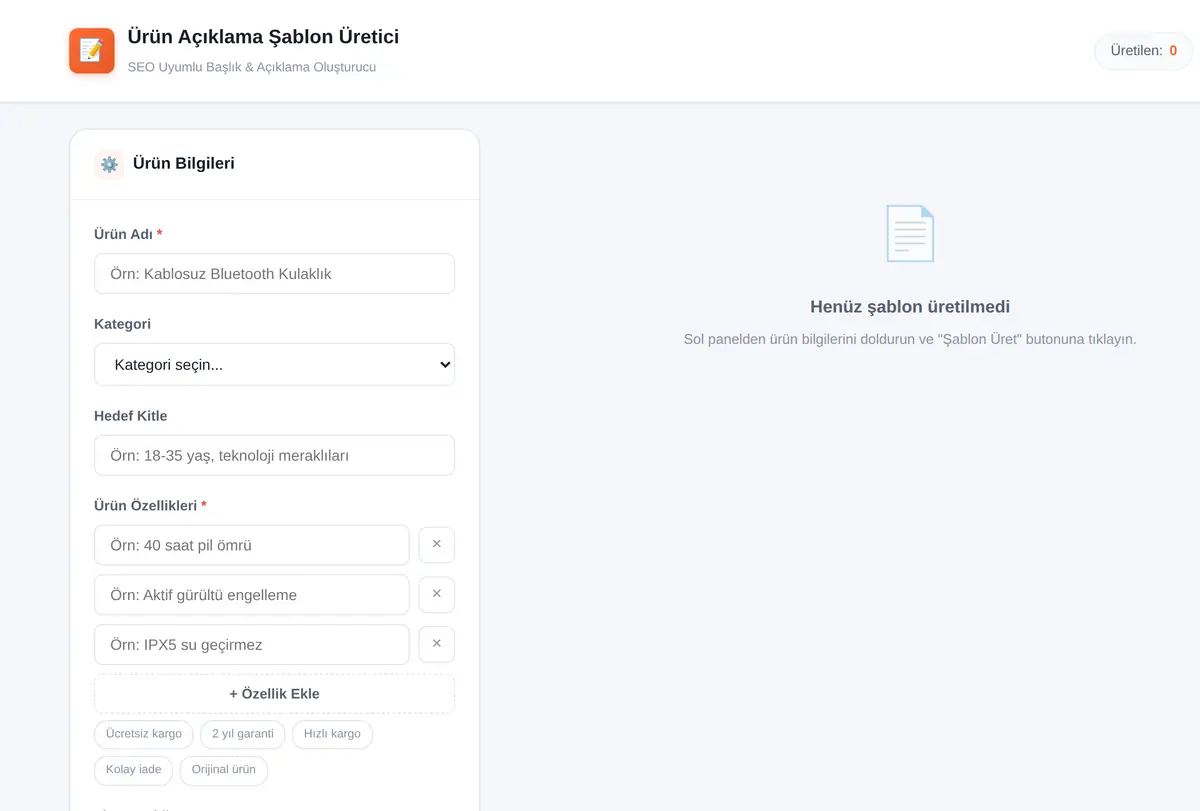Focus the Ürün Adı input field

274,274
